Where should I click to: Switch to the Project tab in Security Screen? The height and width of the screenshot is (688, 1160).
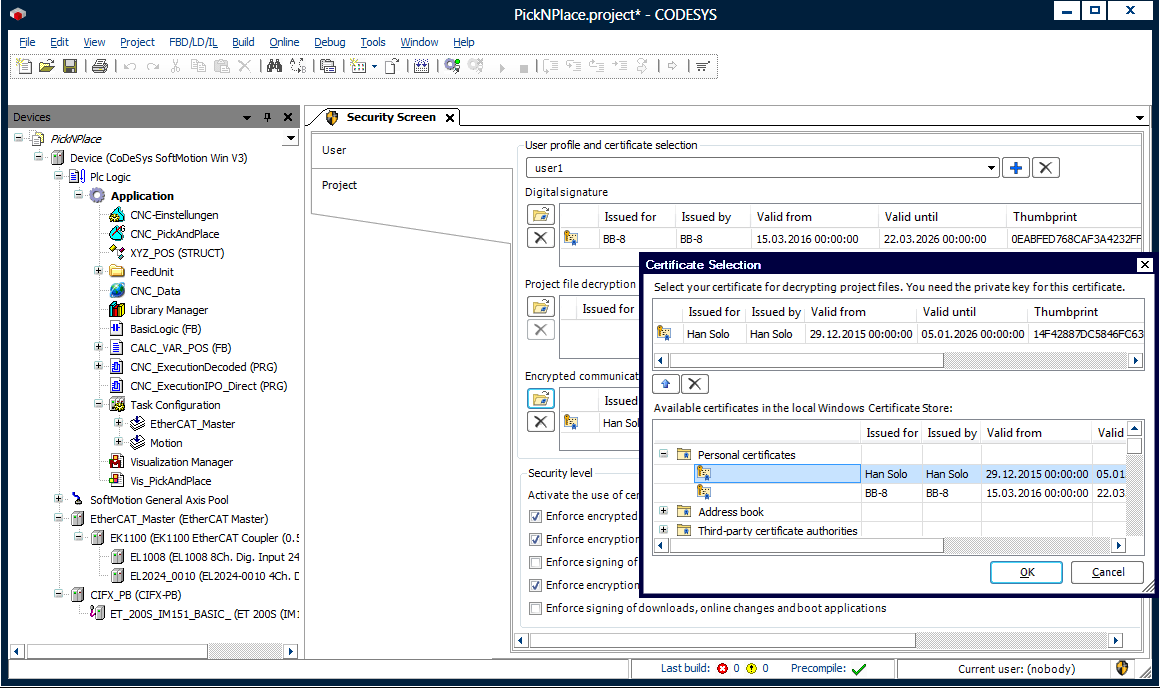click(x=340, y=185)
